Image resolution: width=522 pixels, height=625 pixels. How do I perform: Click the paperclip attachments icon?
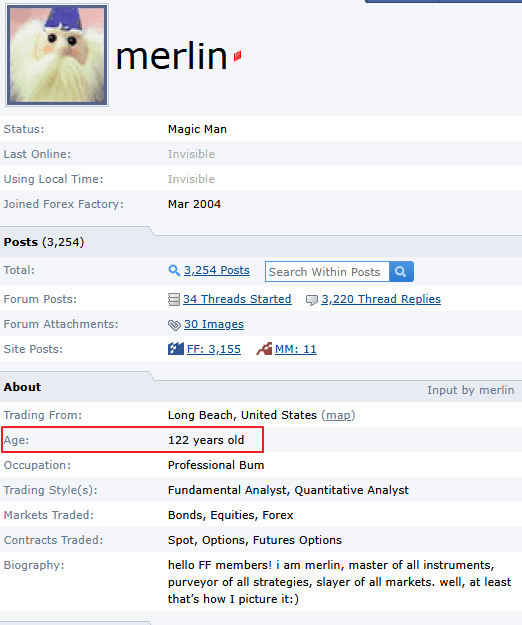point(174,325)
